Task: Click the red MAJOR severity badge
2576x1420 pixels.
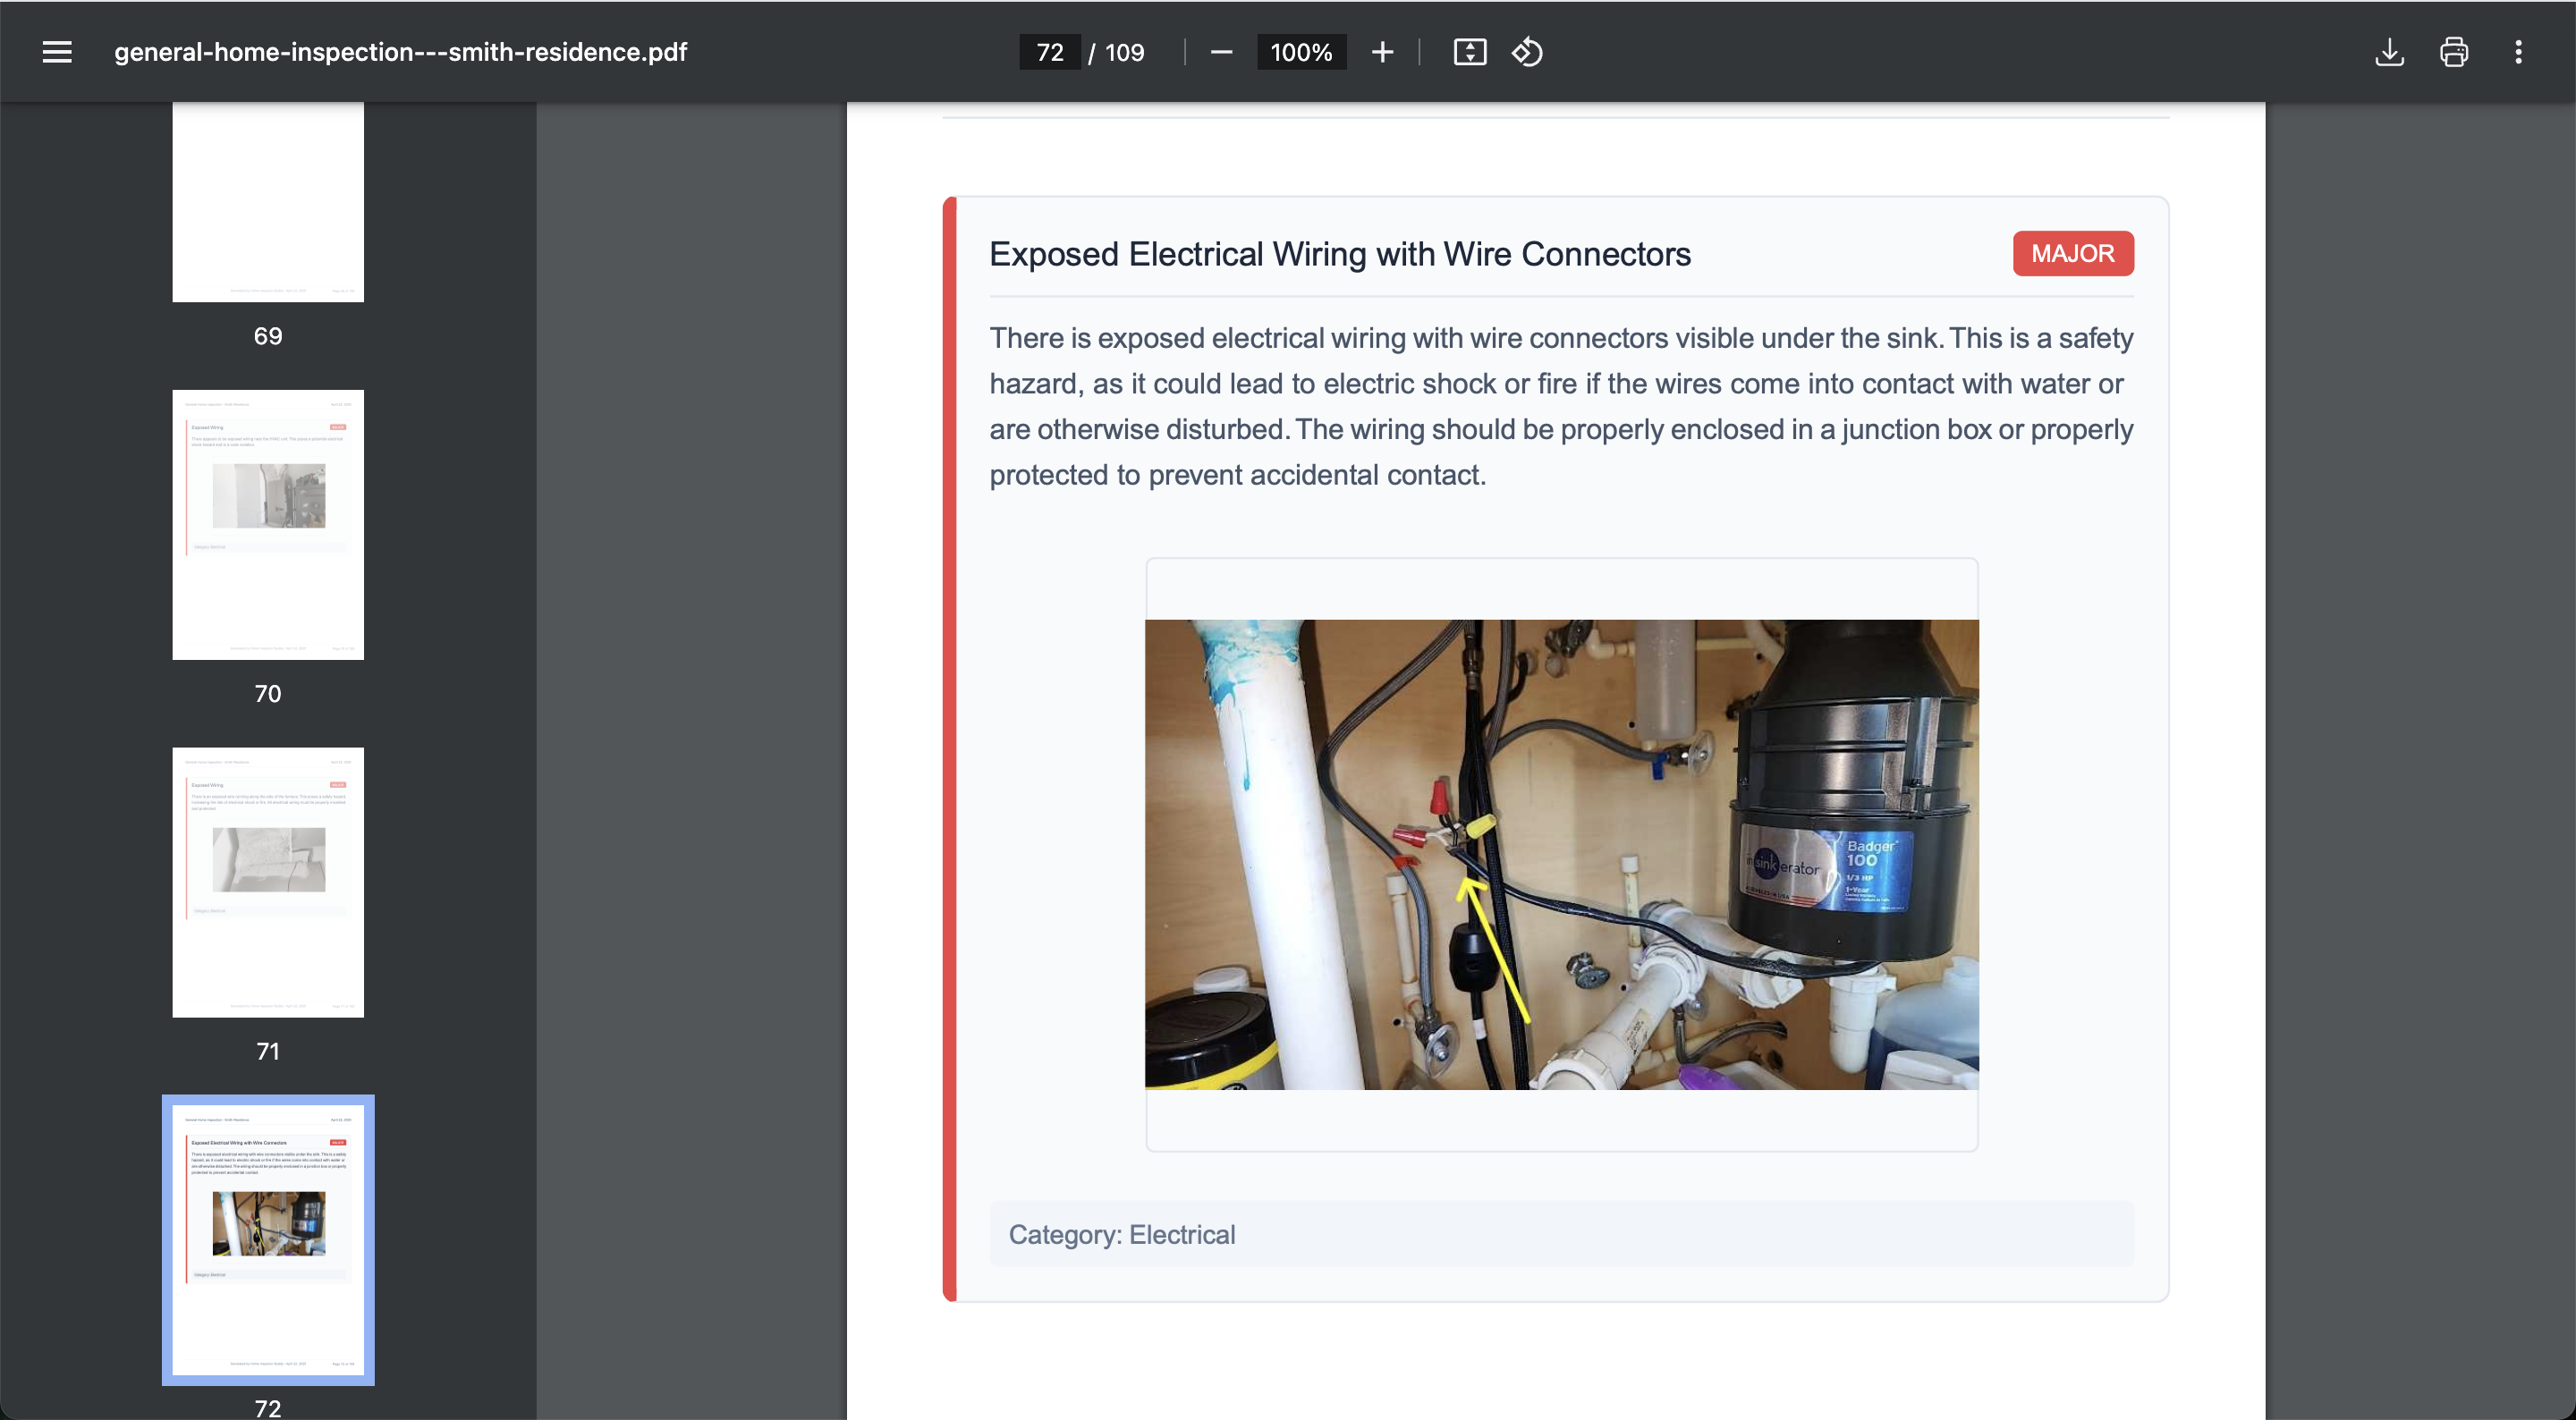Action: [2072, 254]
